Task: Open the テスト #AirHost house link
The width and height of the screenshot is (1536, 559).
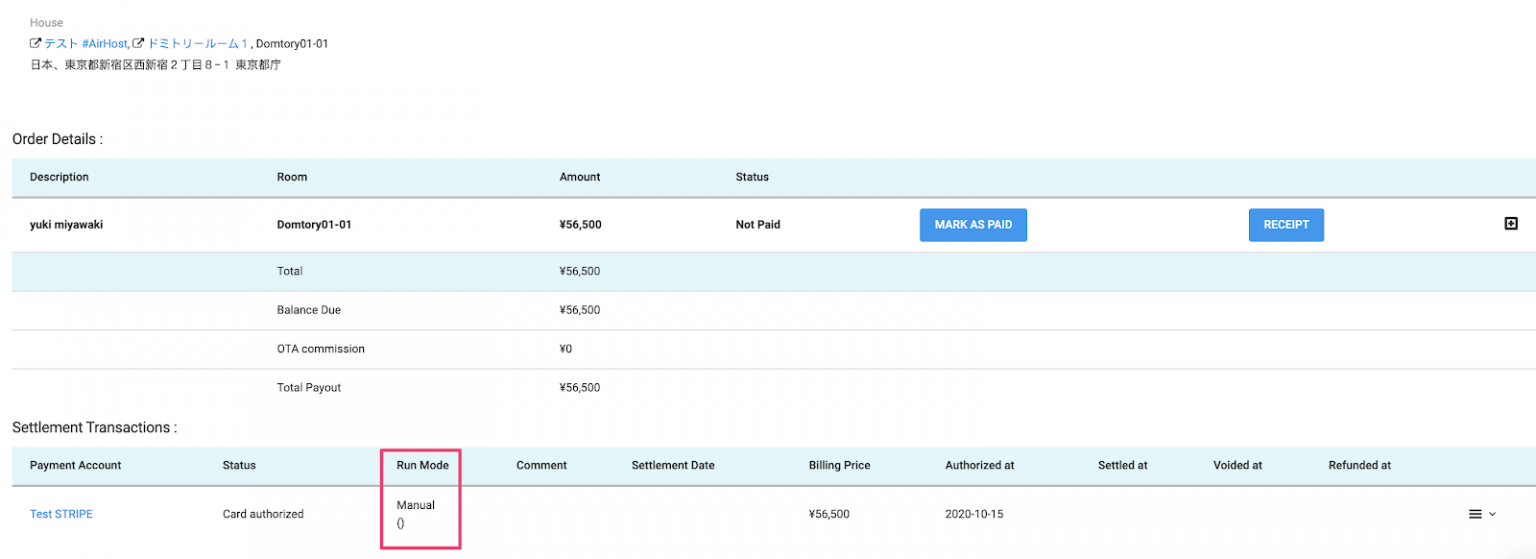Action: tap(86, 44)
